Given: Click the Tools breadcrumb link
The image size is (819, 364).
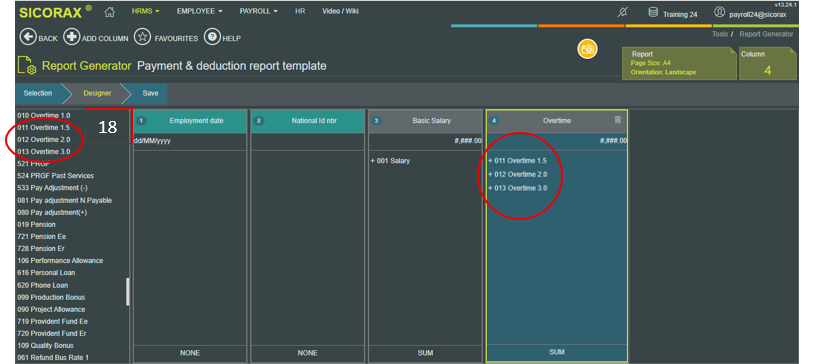Looking at the screenshot, I should [x=720, y=34].
